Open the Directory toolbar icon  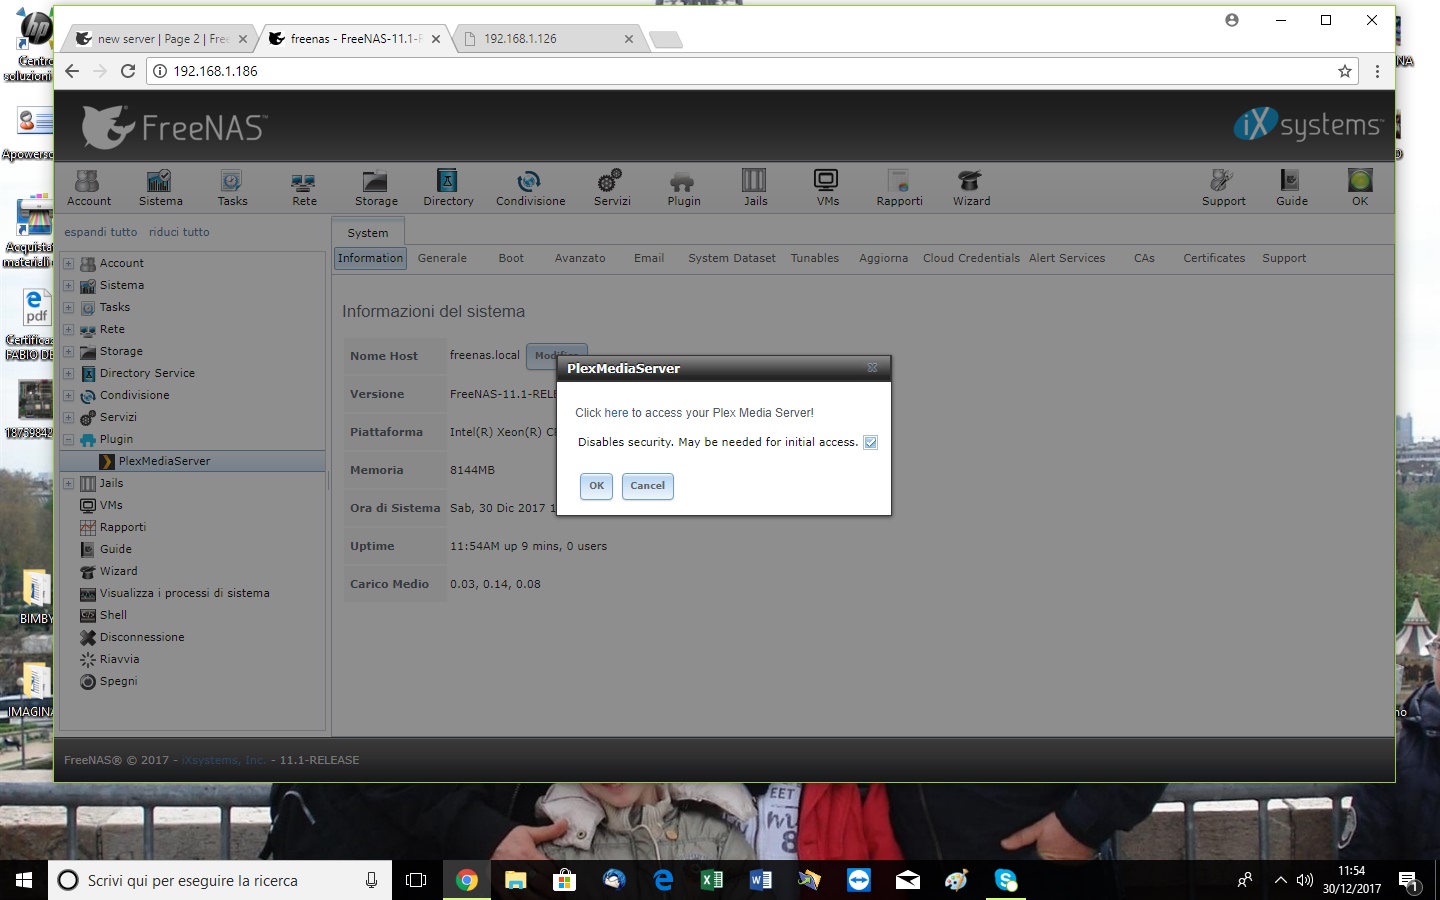[x=448, y=188]
